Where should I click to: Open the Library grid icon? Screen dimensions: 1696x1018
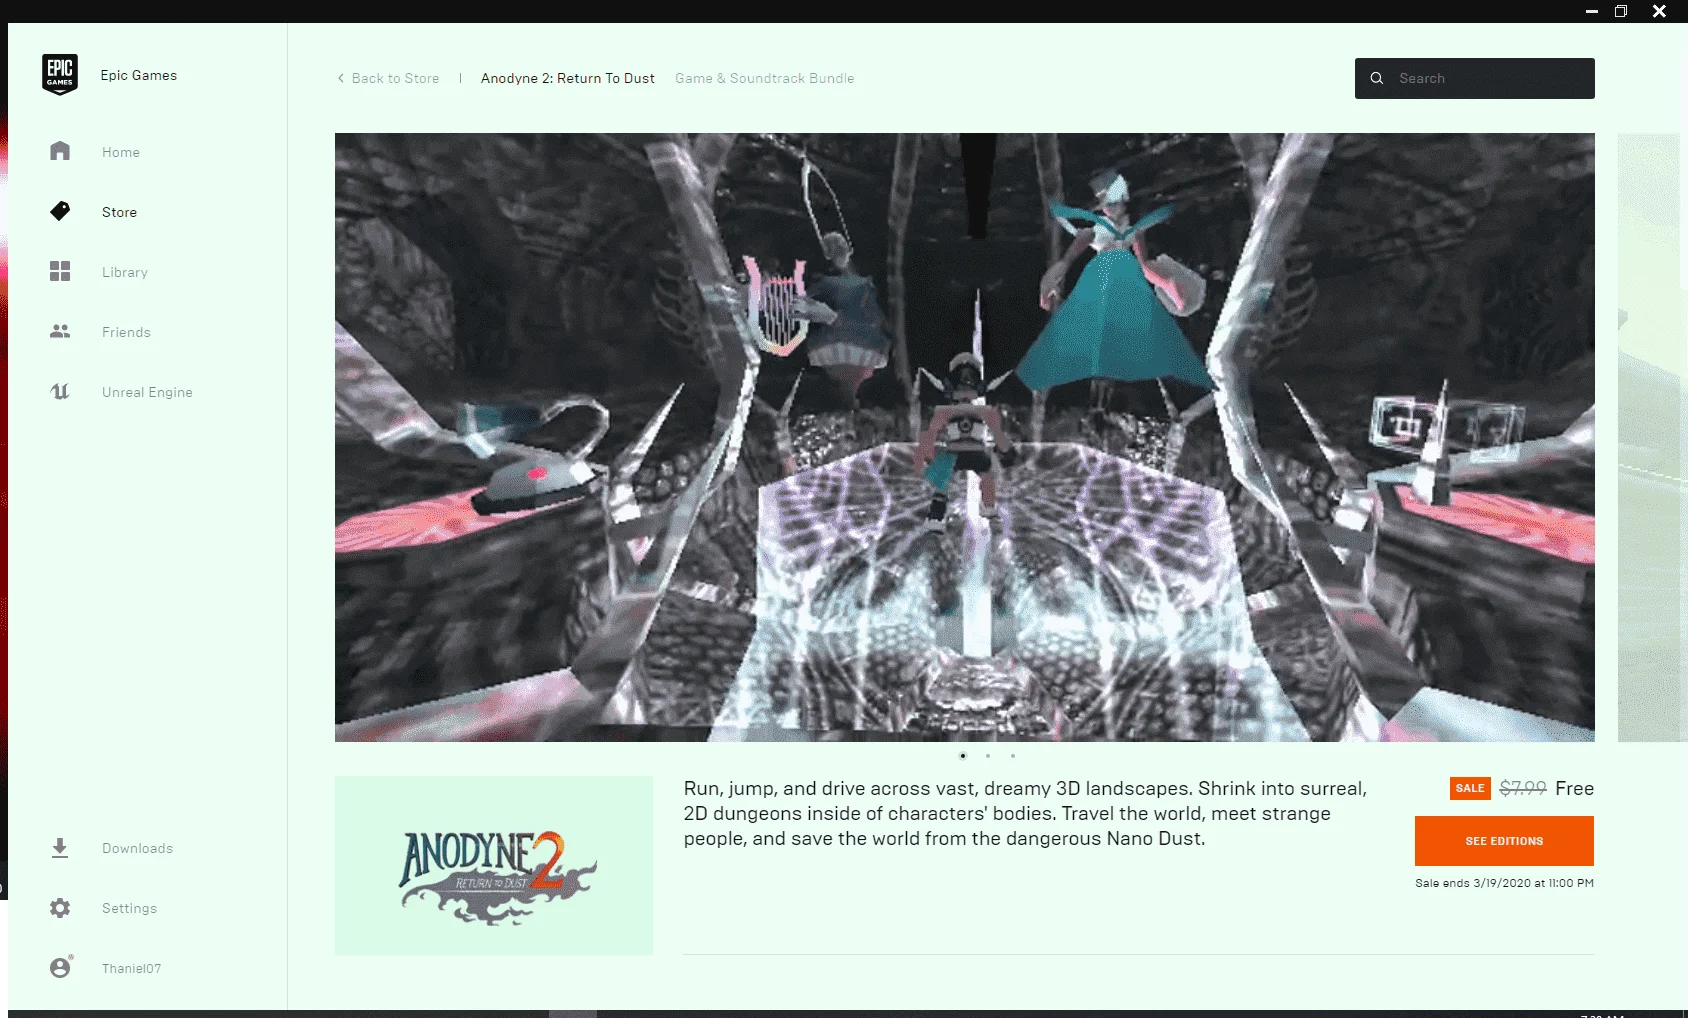[x=60, y=271]
